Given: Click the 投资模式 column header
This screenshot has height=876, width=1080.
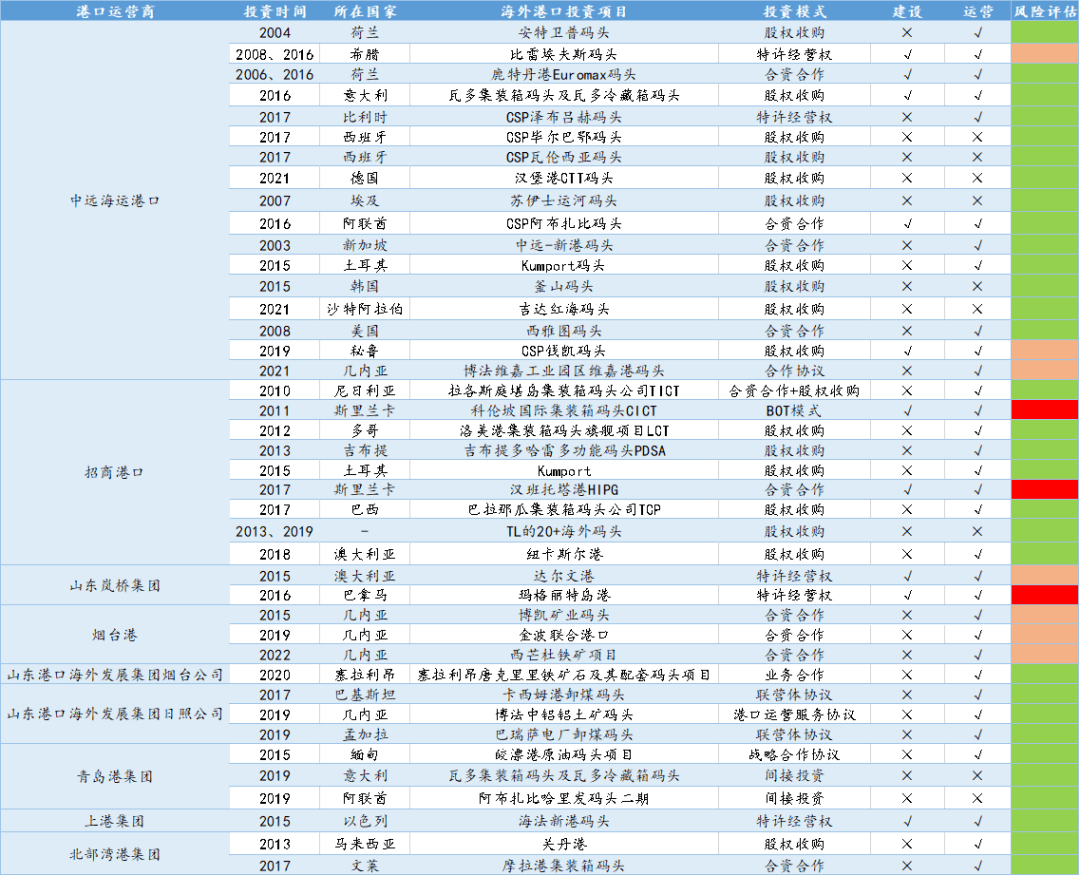Looking at the screenshot, I should tap(795, 11).
